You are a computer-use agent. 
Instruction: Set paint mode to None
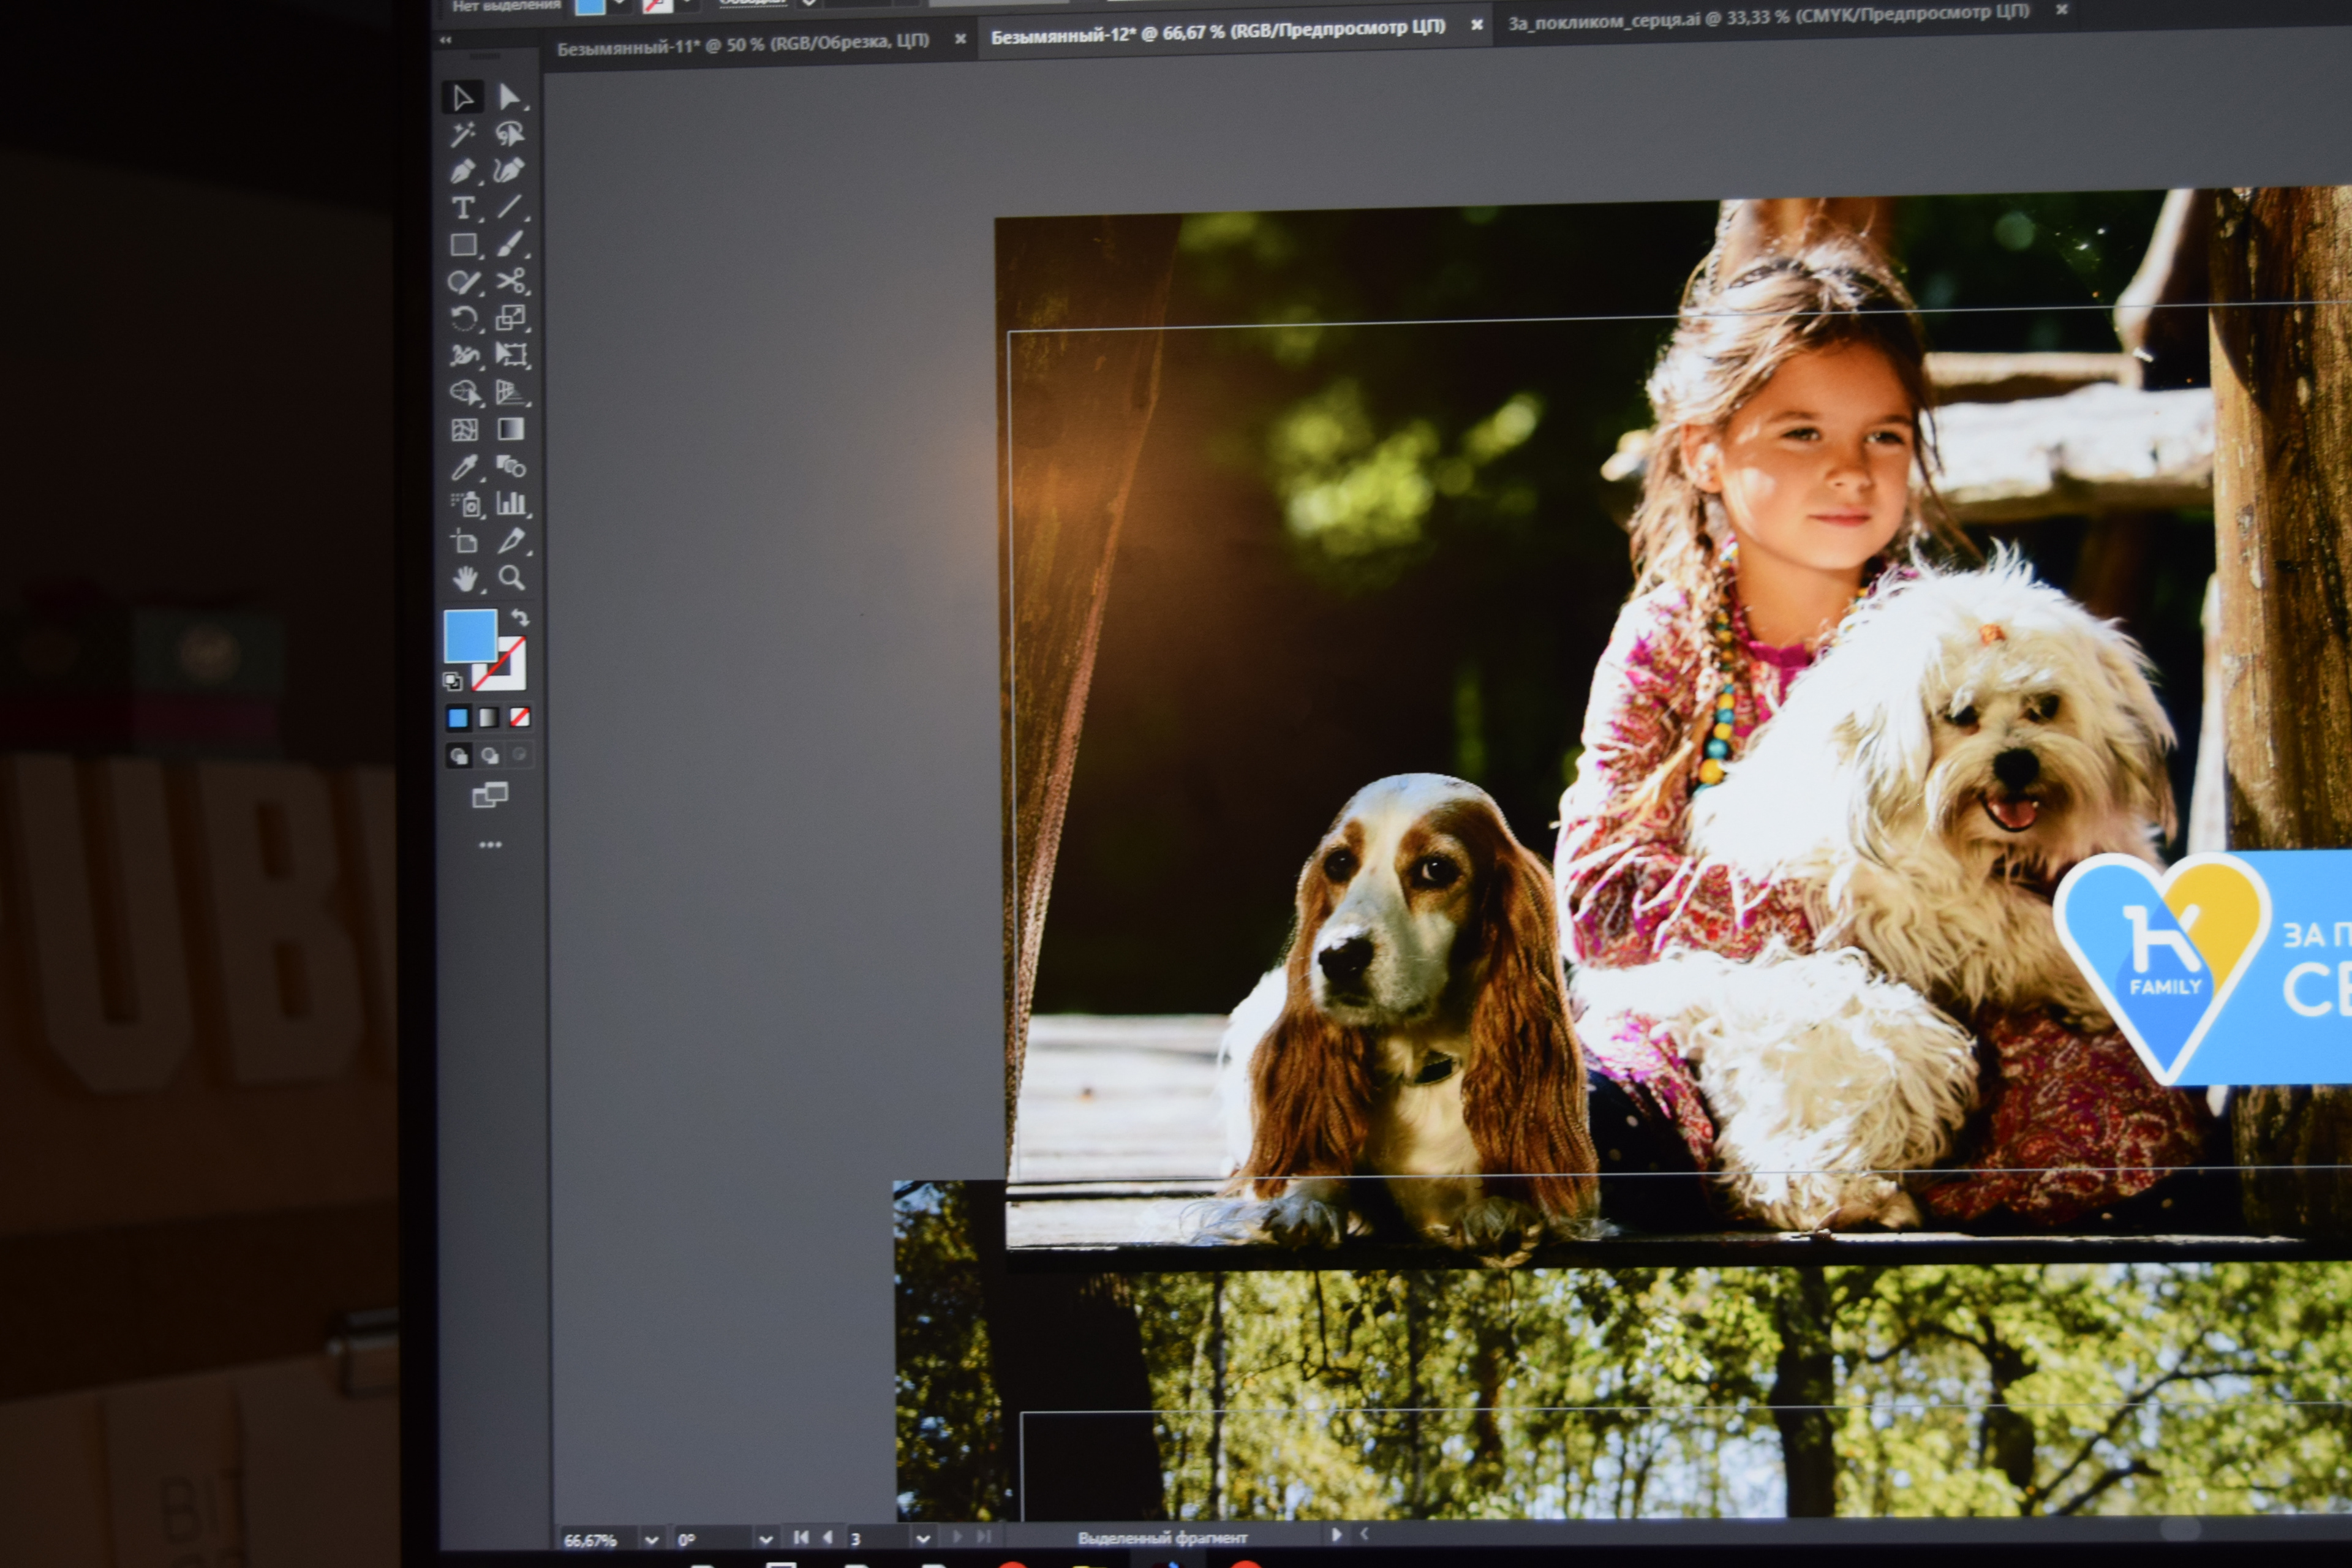[x=520, y=717]
